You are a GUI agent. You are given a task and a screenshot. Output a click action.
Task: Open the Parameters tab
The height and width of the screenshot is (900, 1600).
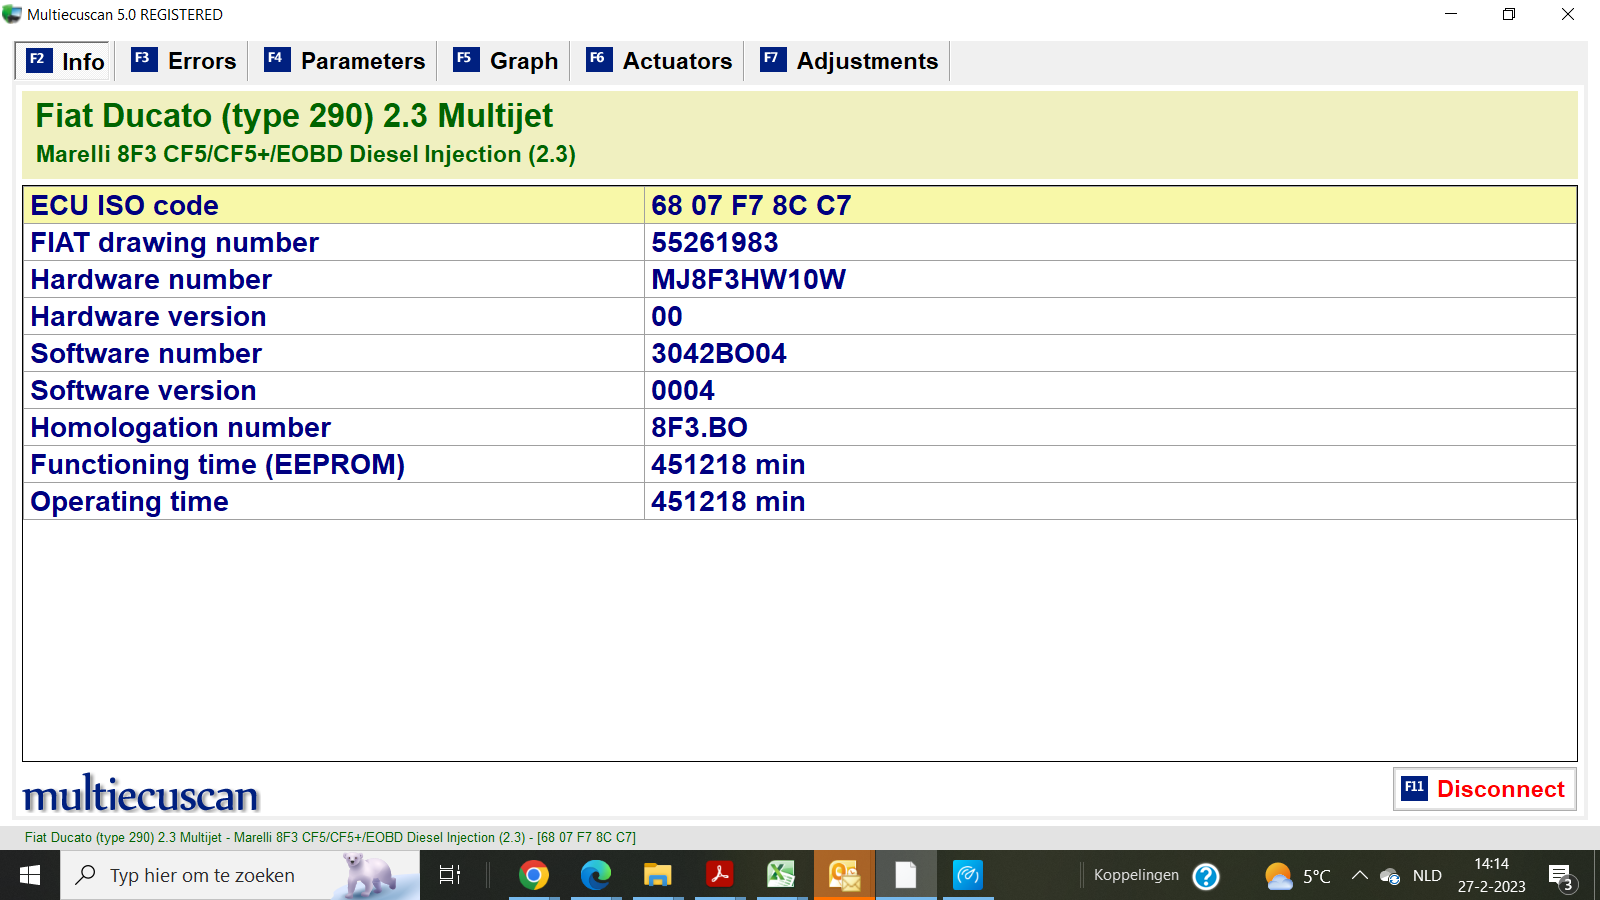345,61
